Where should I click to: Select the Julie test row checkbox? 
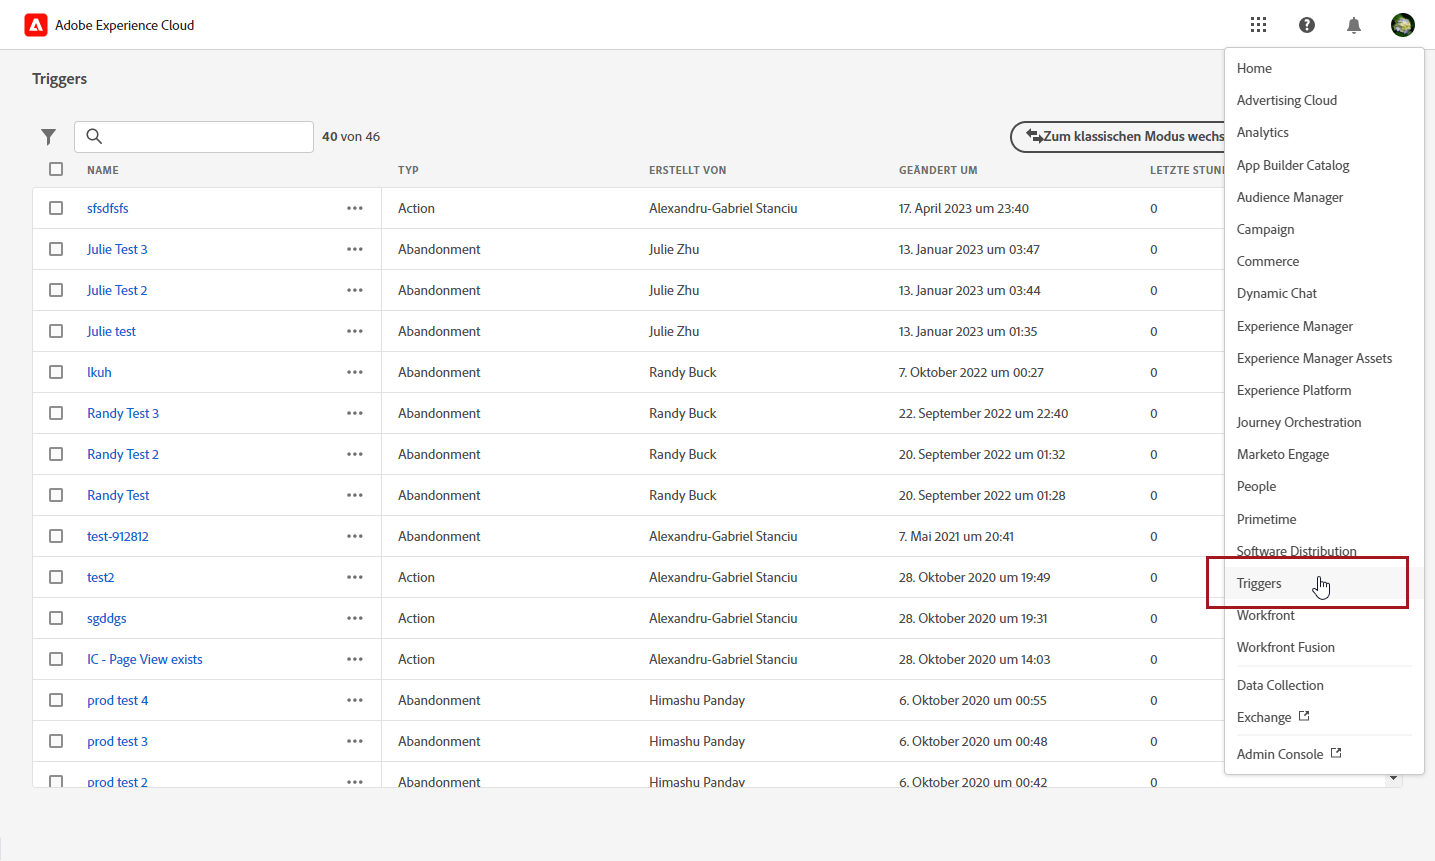[x=56, y=331]
